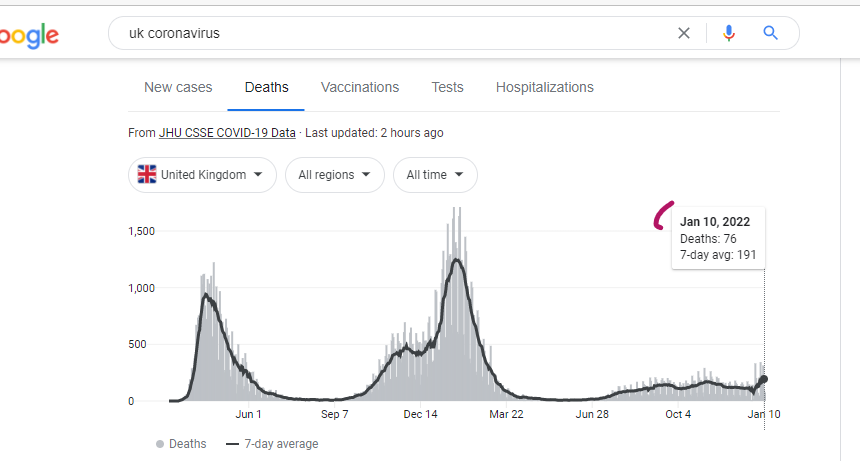The width and height of the screenshot is (860, 461).
Task: Open the Tests tab
Action: pyautogui.click(x=447, y=87)
